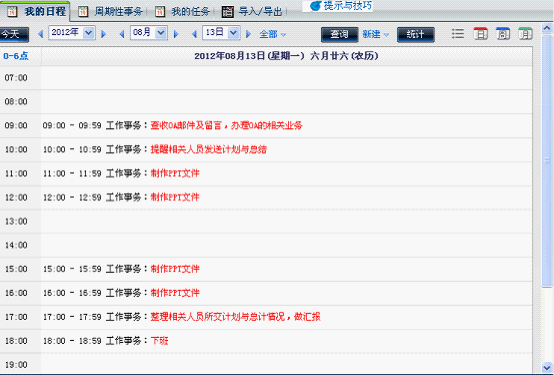
Task: Go to previous year arrow
Action: [41, 34]
